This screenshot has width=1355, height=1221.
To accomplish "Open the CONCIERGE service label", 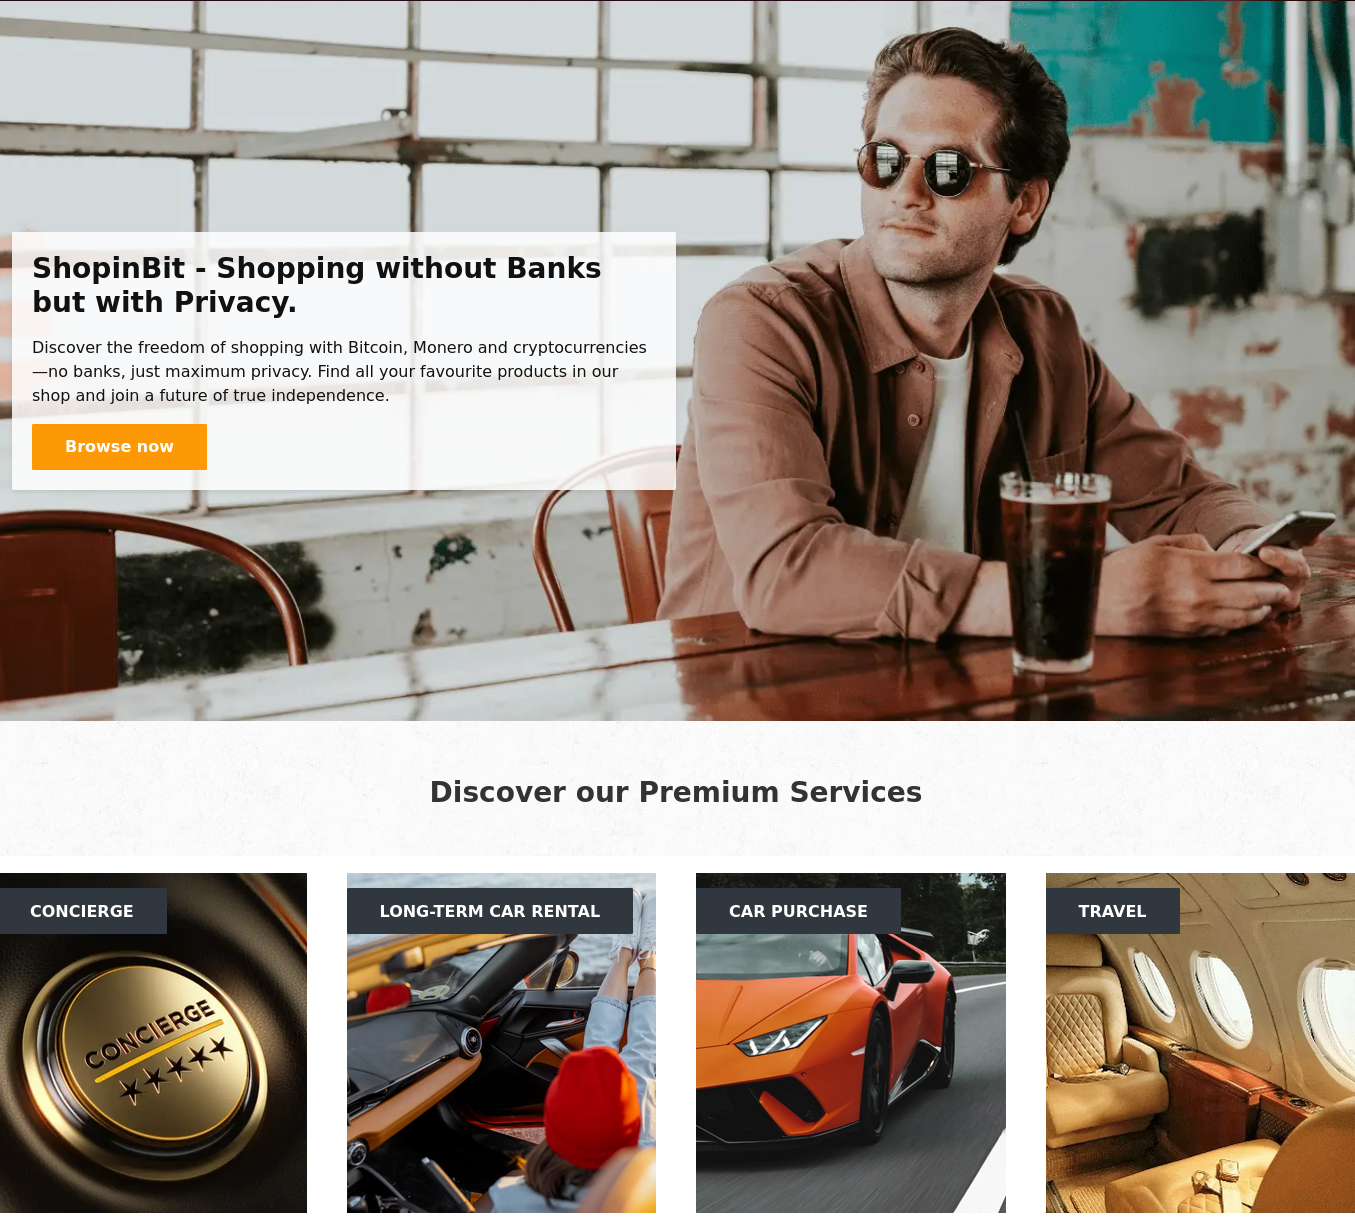I will pyautogui.click(x=83, y=911).
